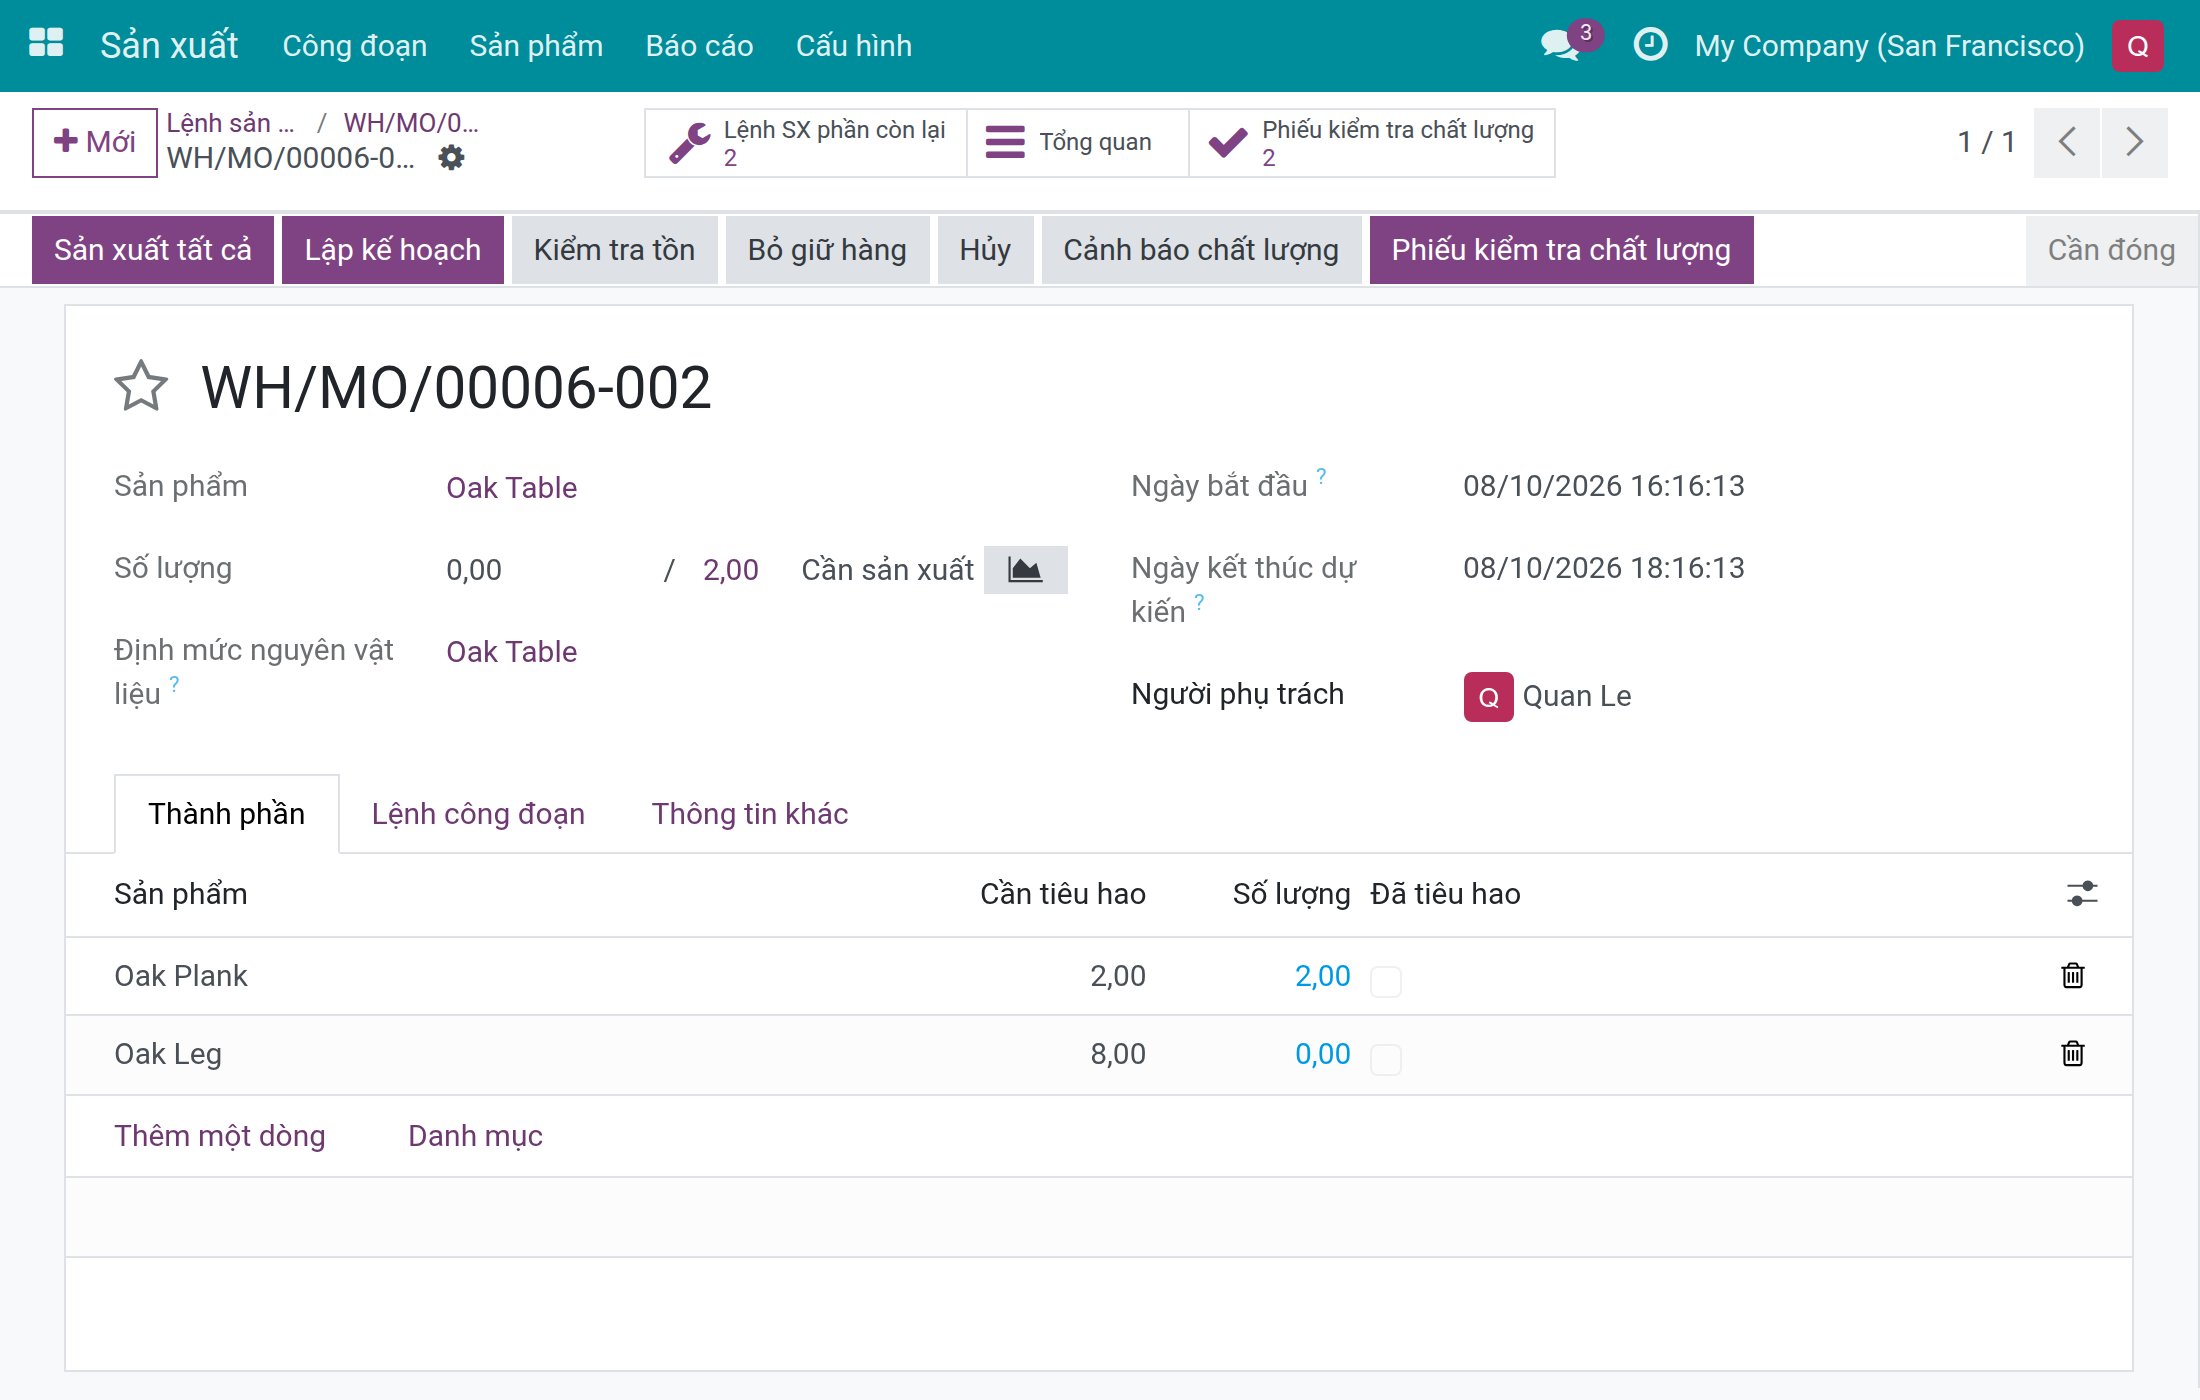Screen dimensions: 2200x1400
Task: Delete the Oak Leg line
Action: pos(2073,1053)
